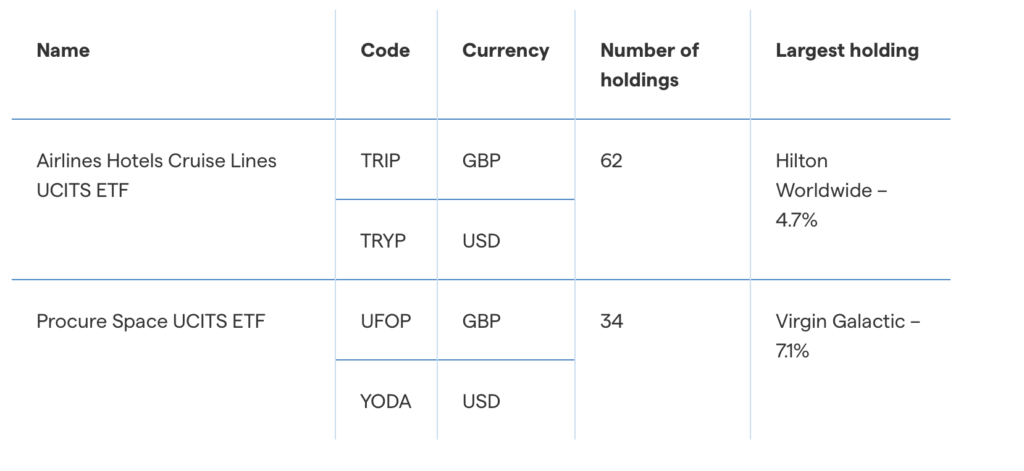Select the UFOP code cell
Screen dimensions: 1024x471
tap(385, 322)
